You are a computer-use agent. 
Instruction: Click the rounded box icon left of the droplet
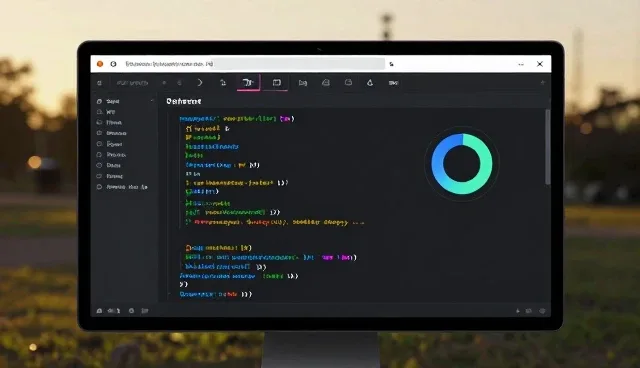[348, 82]
